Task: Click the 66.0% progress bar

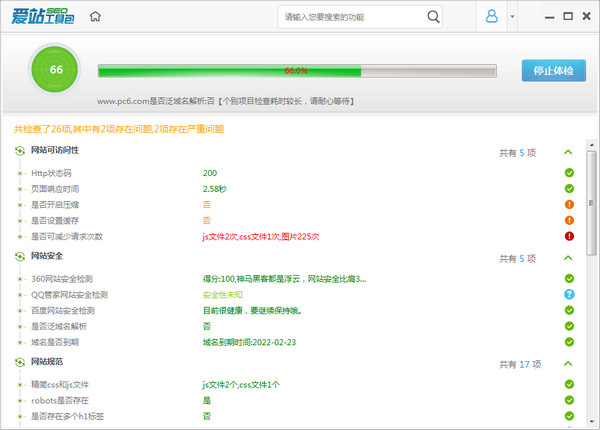Action: click(x=297, y=71)
